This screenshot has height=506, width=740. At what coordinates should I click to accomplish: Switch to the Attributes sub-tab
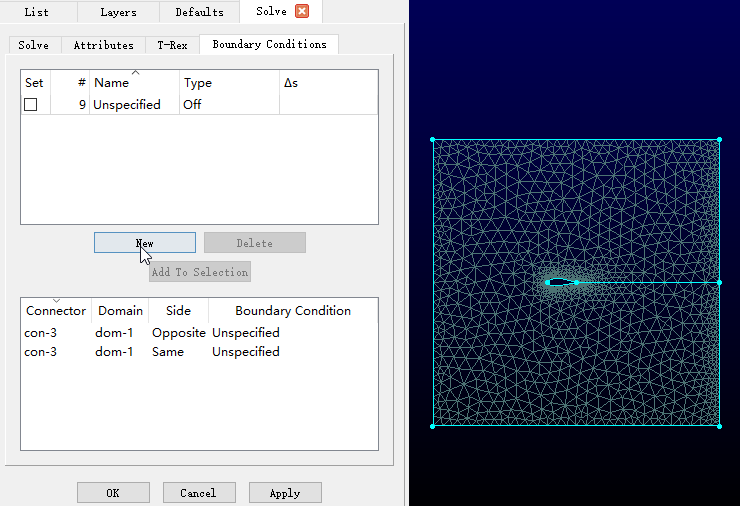click(104, 45)
